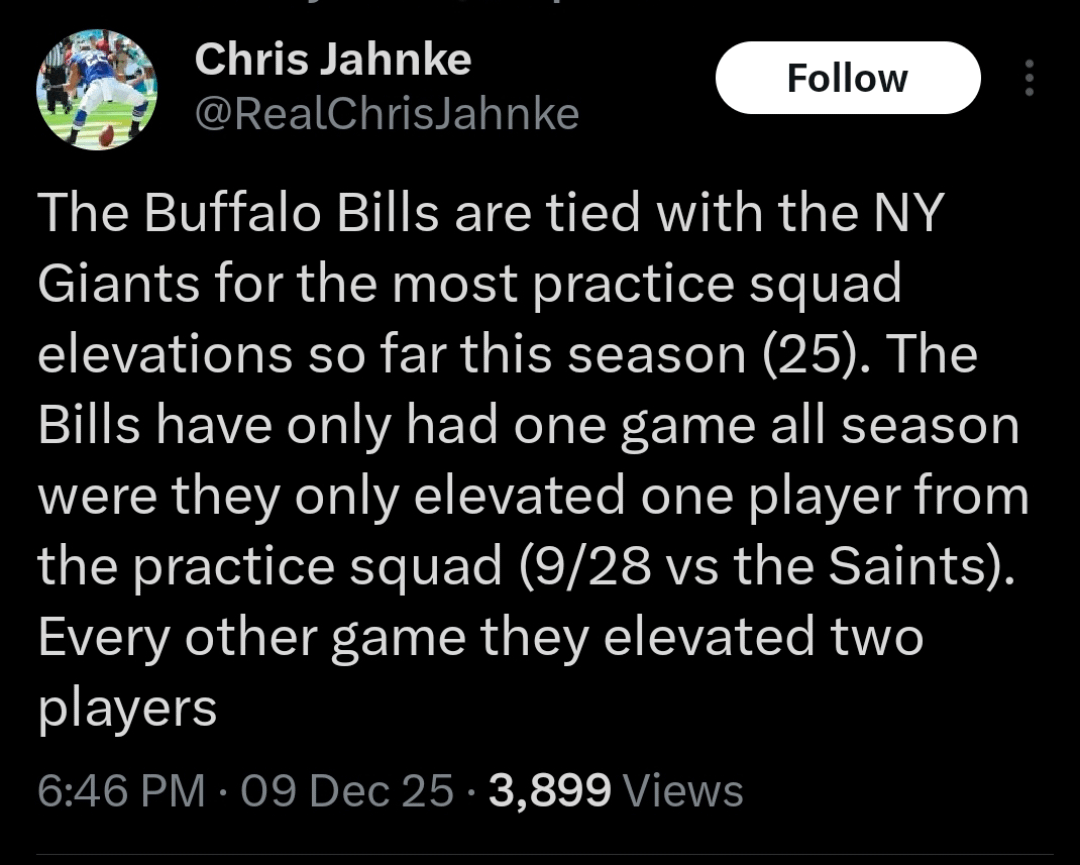Click the last word "players" in the tweet
1080x865 pixels.
point(127,709)
